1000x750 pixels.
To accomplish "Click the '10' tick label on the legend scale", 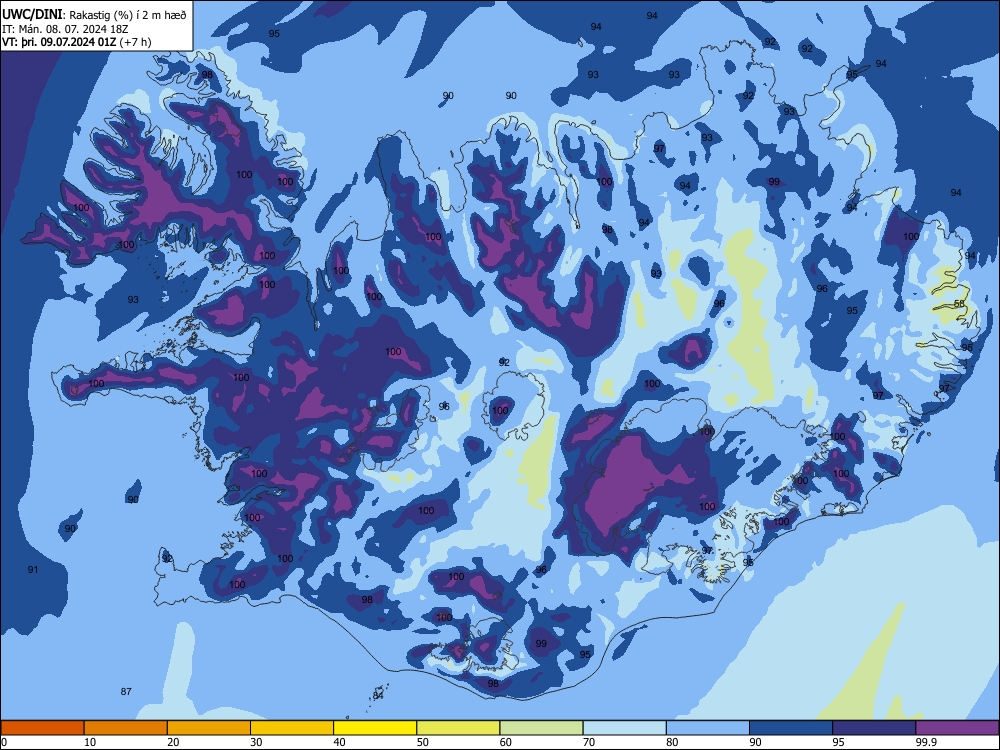I will (90, 742).
